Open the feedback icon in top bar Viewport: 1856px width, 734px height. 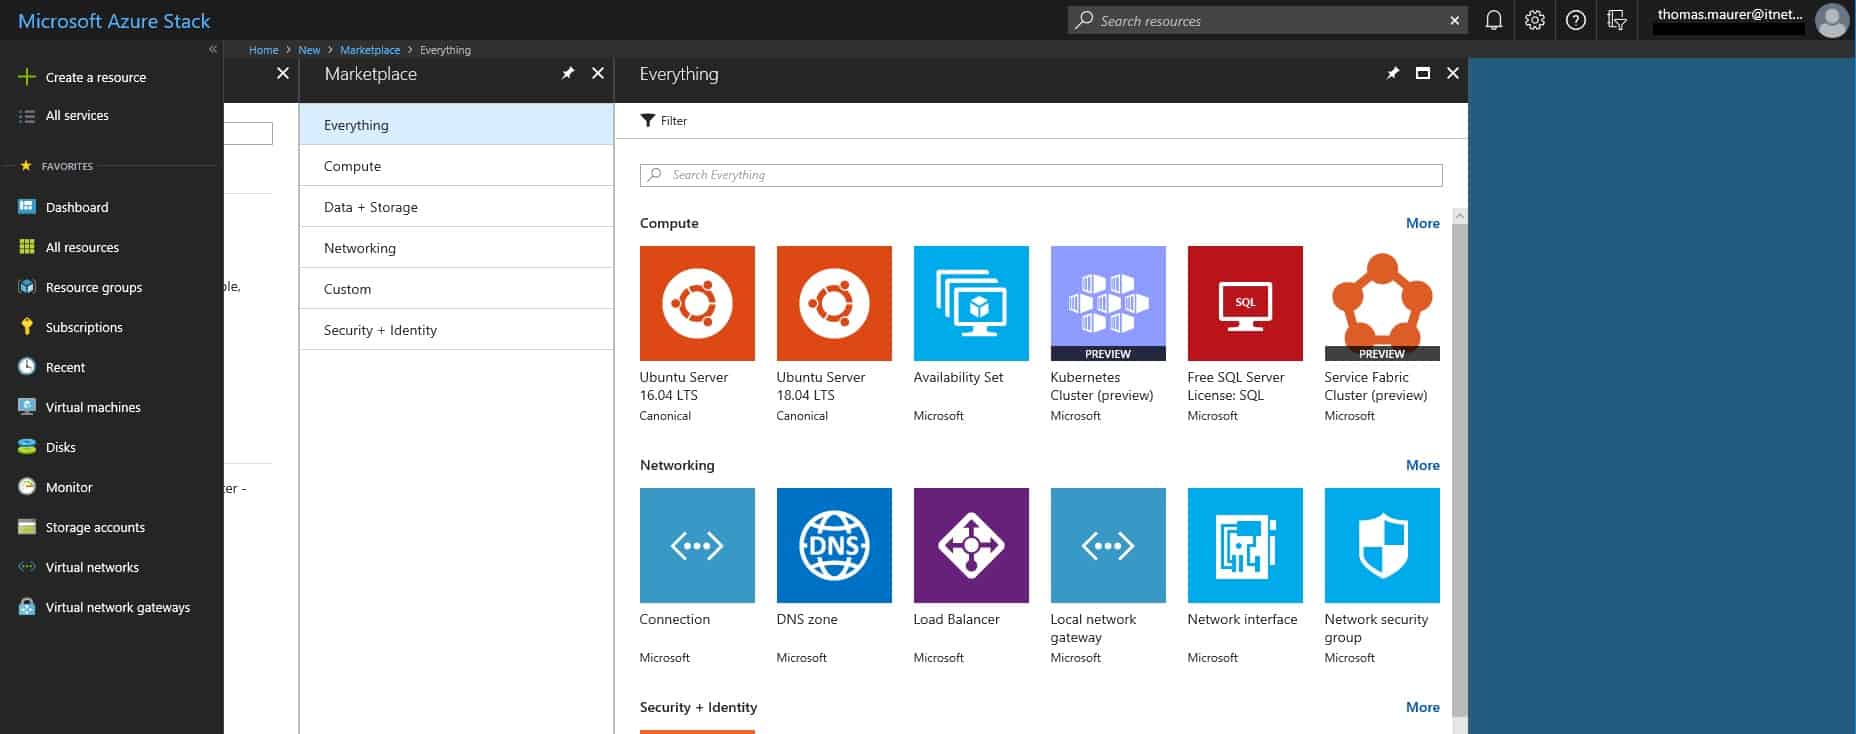[1617, 20]
